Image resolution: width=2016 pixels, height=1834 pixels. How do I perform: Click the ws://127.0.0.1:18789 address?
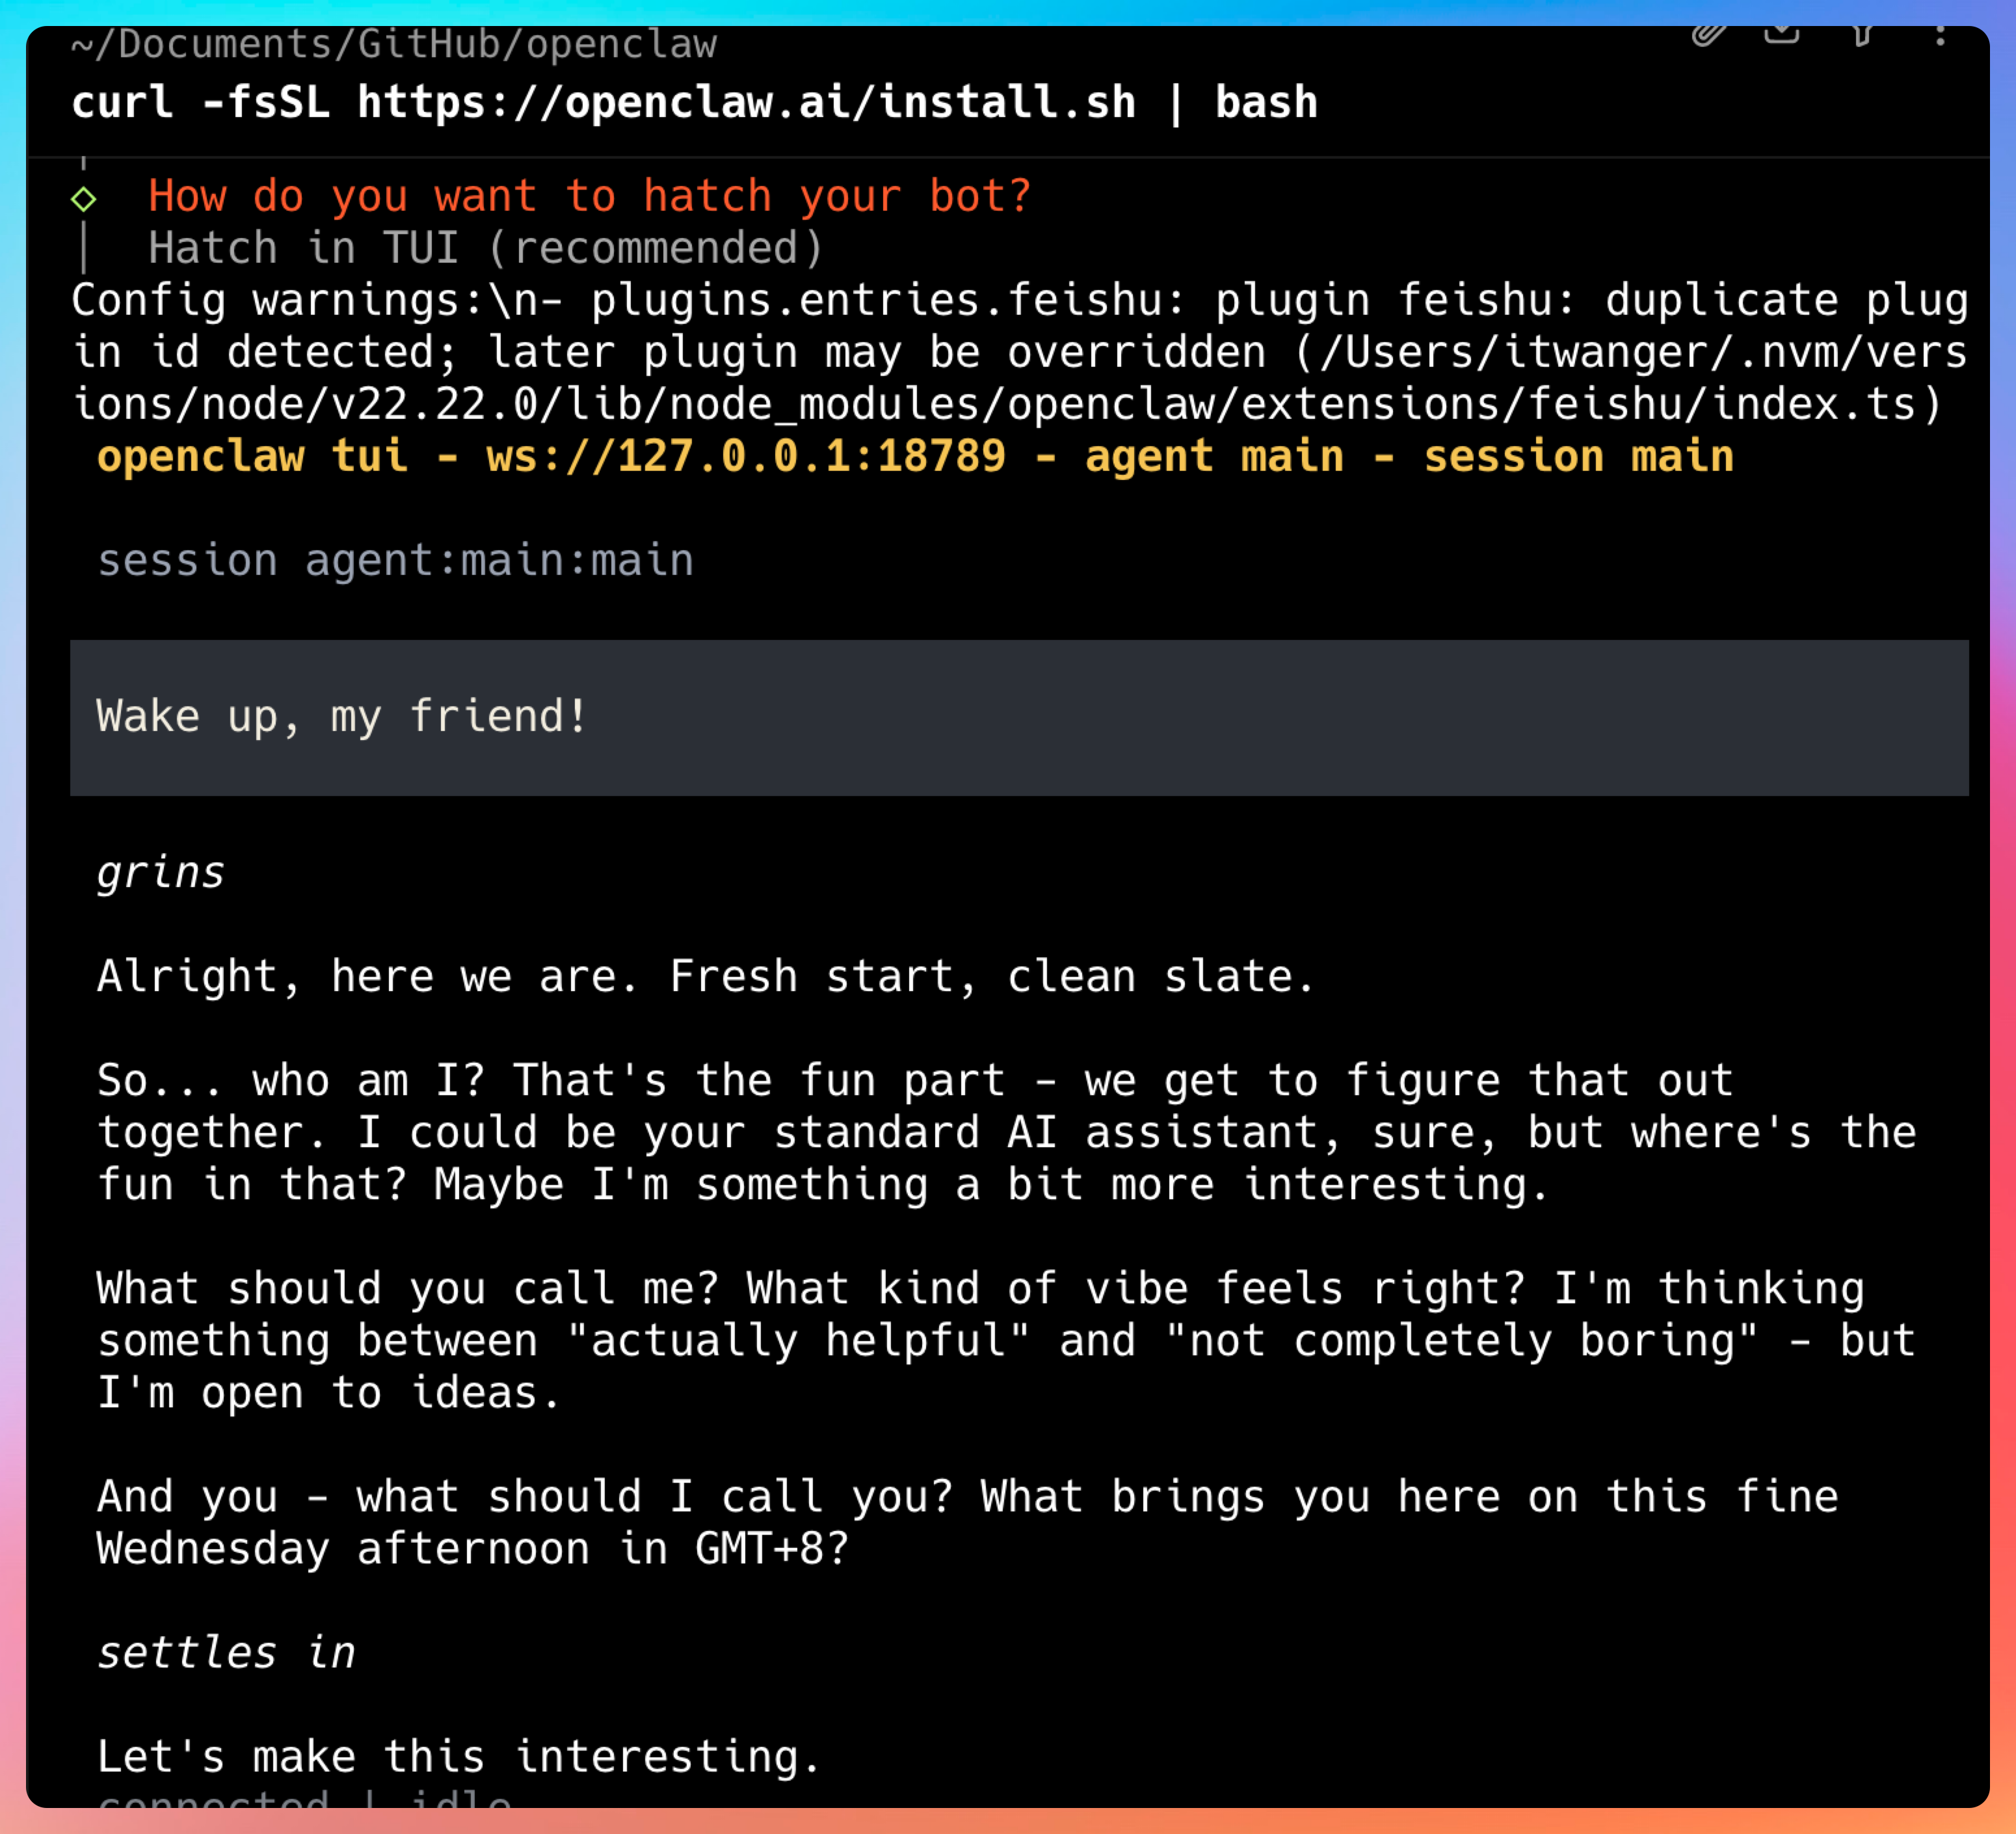[745, 457]
